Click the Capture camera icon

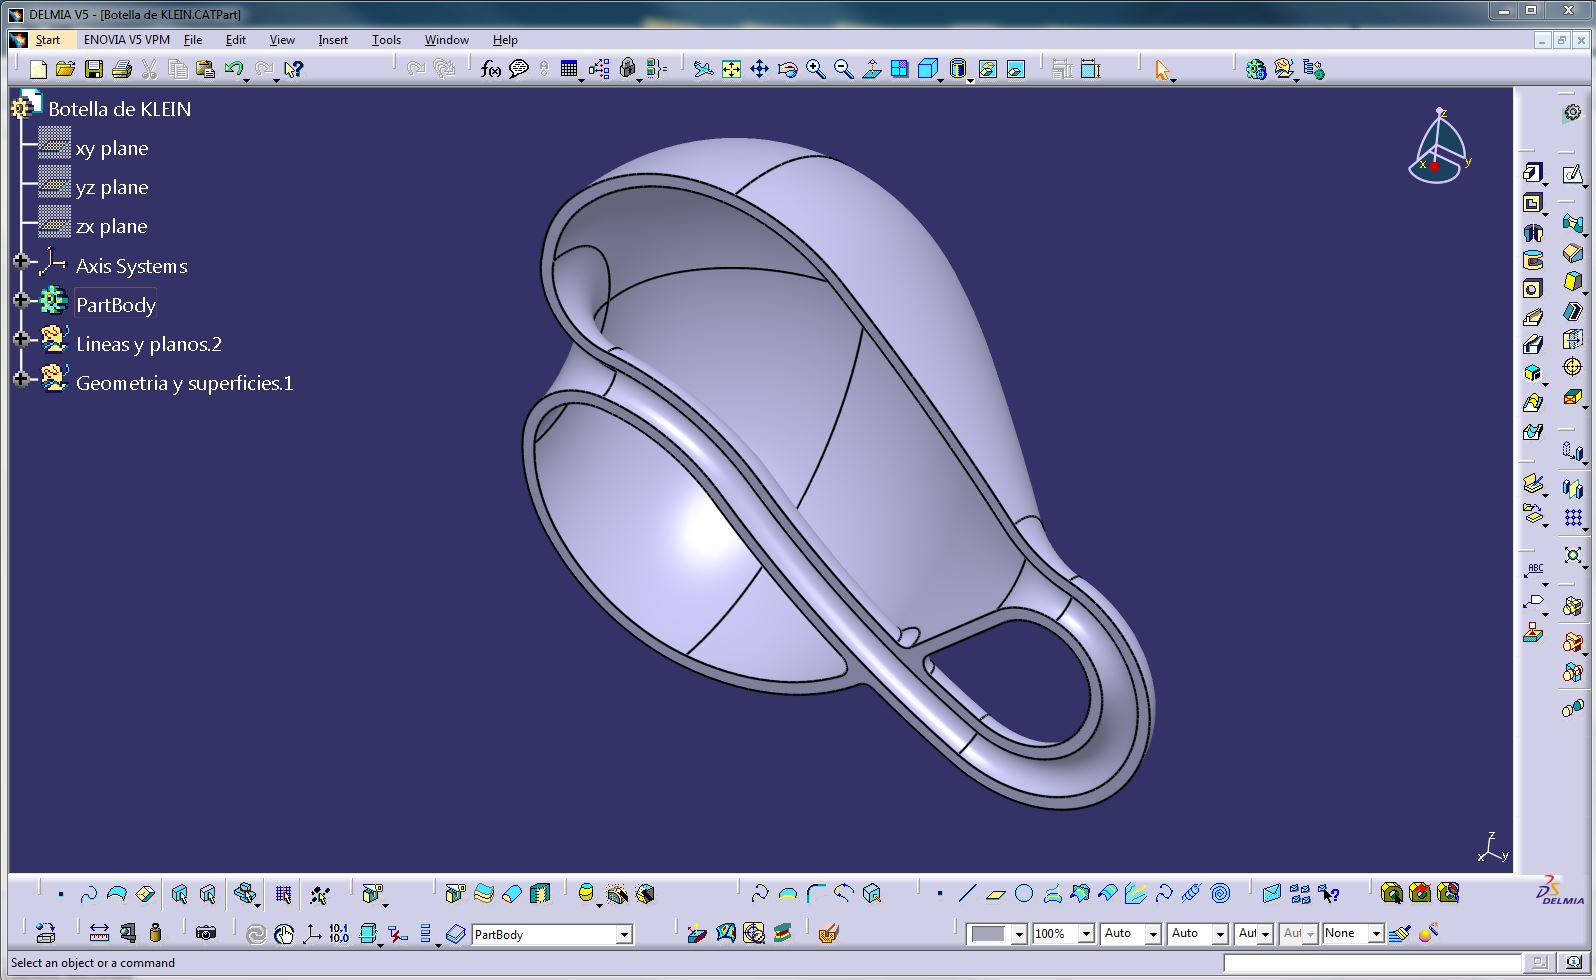point(206,933)
